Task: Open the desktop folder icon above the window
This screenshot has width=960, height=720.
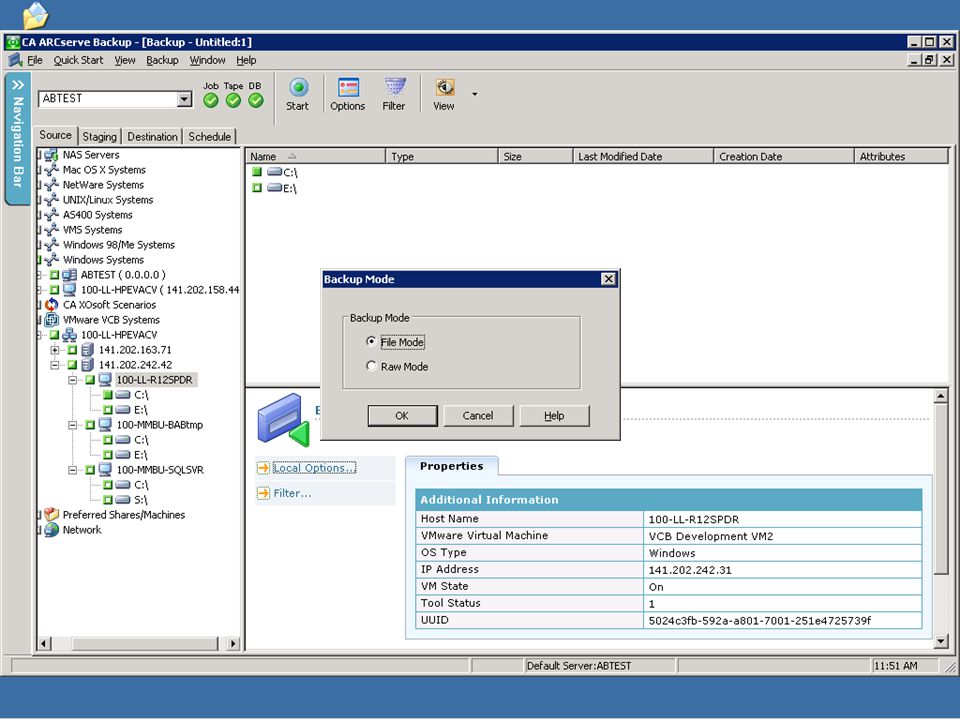Action: 35,16
